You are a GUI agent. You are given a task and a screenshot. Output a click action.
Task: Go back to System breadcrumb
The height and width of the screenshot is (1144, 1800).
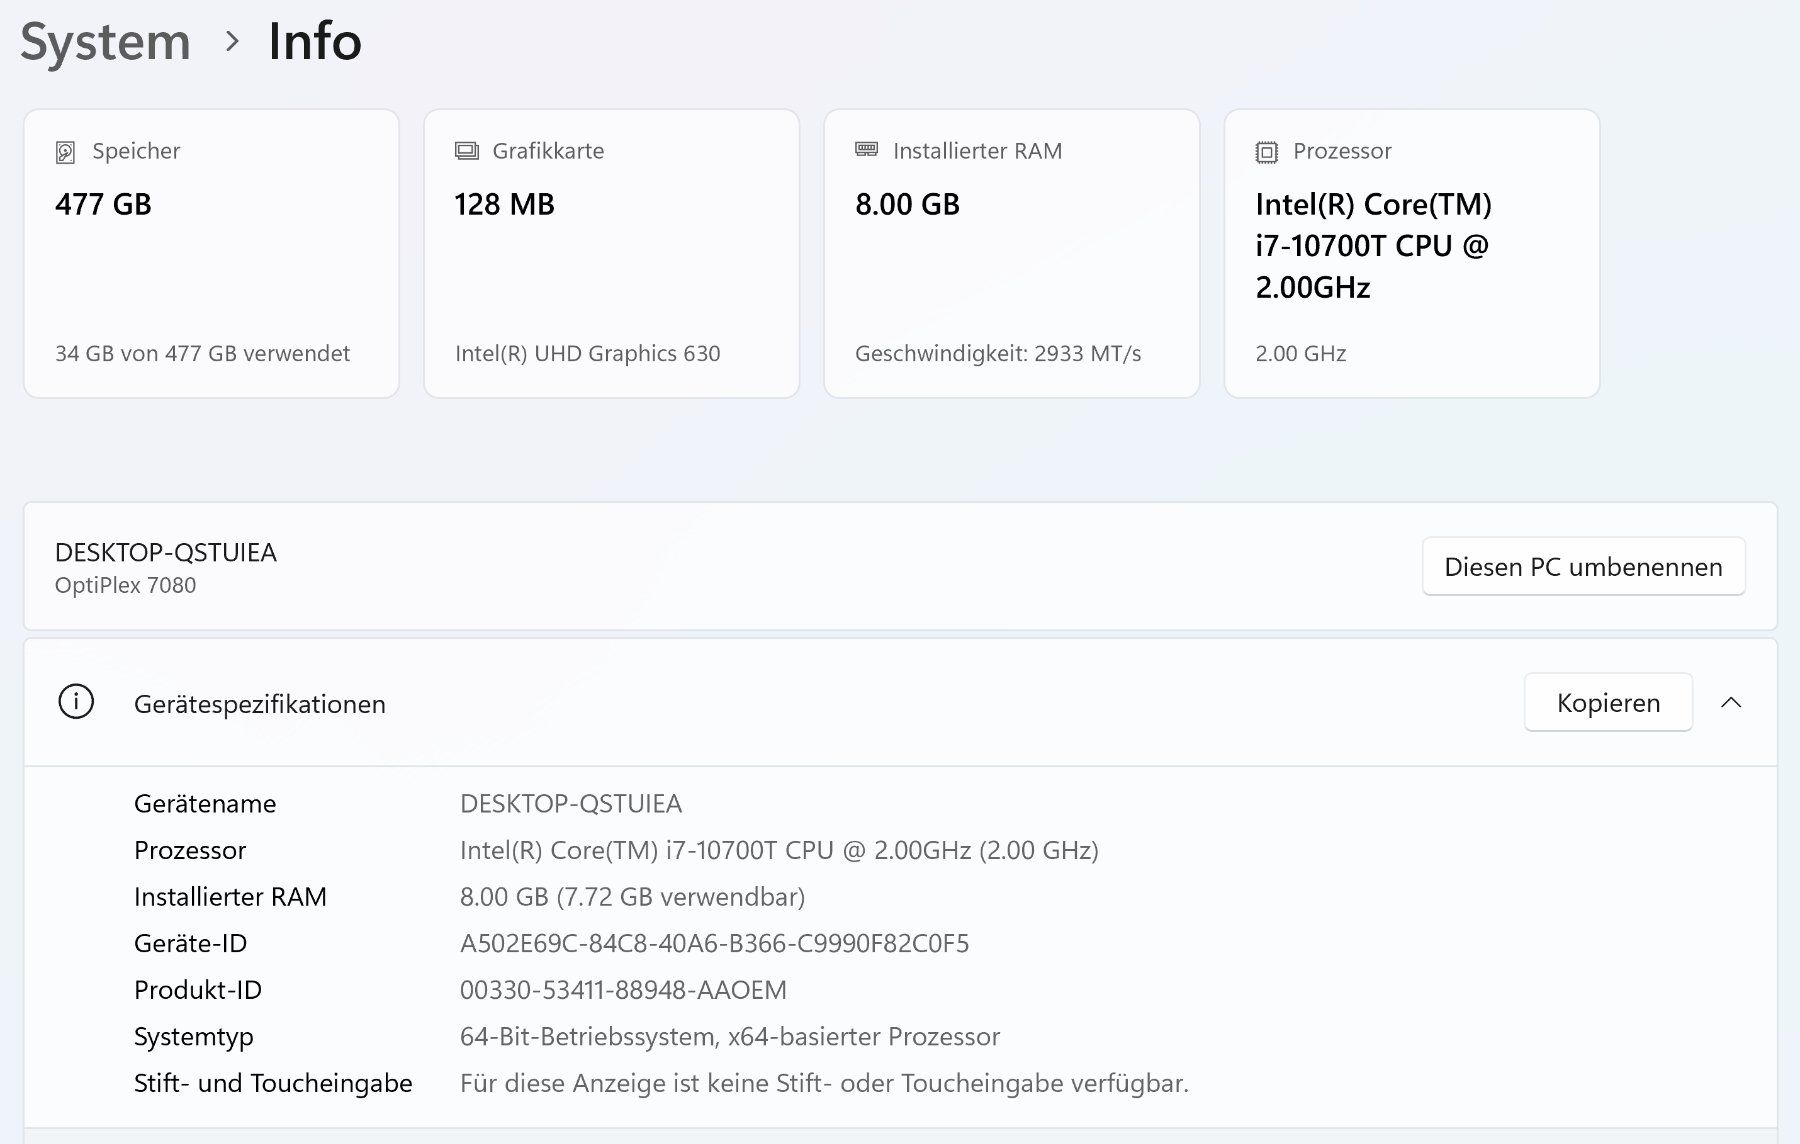pyautogui.click(x=105, y=42)
